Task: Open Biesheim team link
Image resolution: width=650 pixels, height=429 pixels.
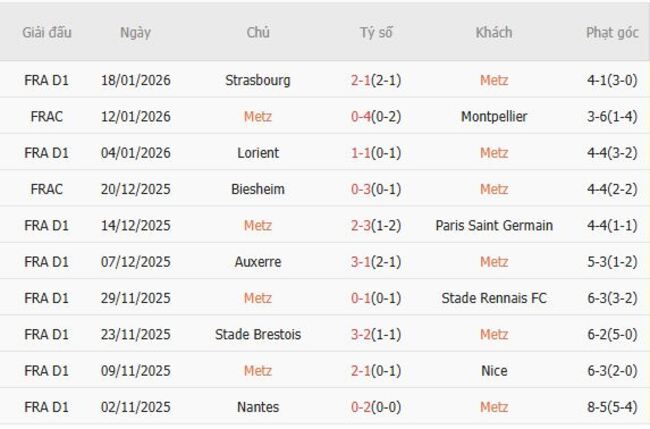Action: coord(258,189)
